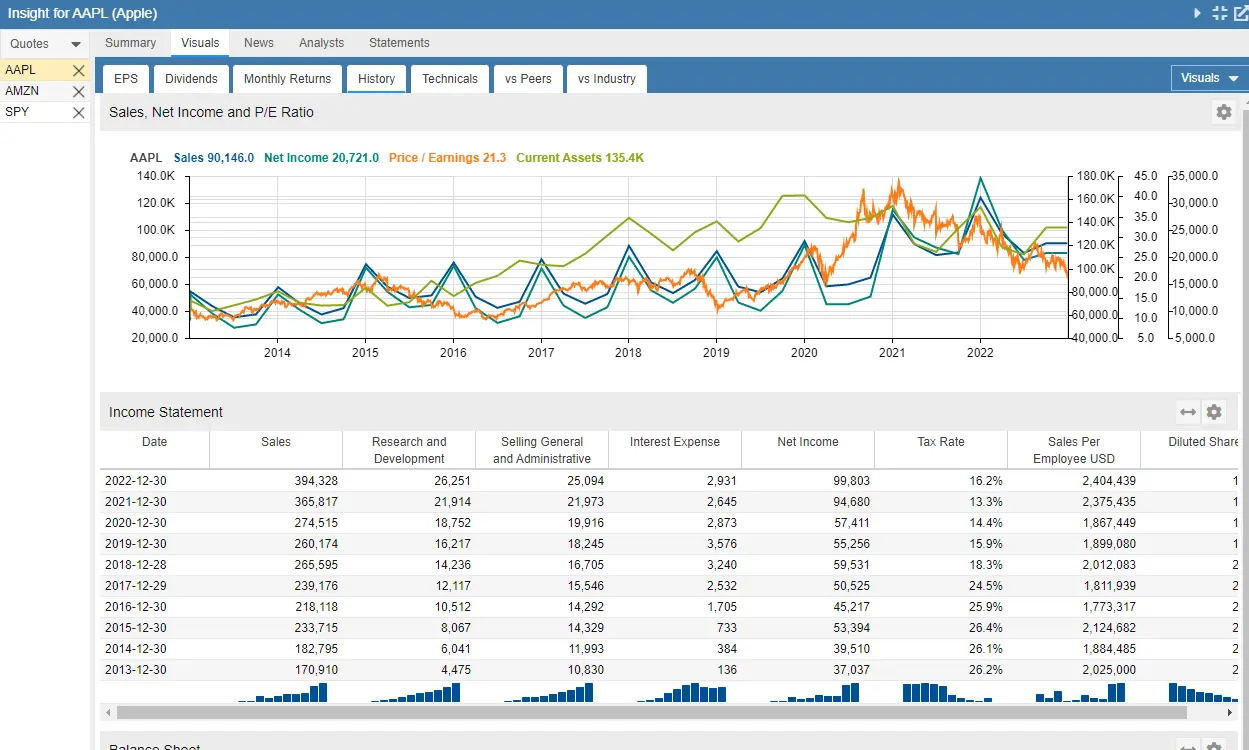1249x750 pixels.
Task: Remove SPY from the quotes list
Action: (79, 113)
